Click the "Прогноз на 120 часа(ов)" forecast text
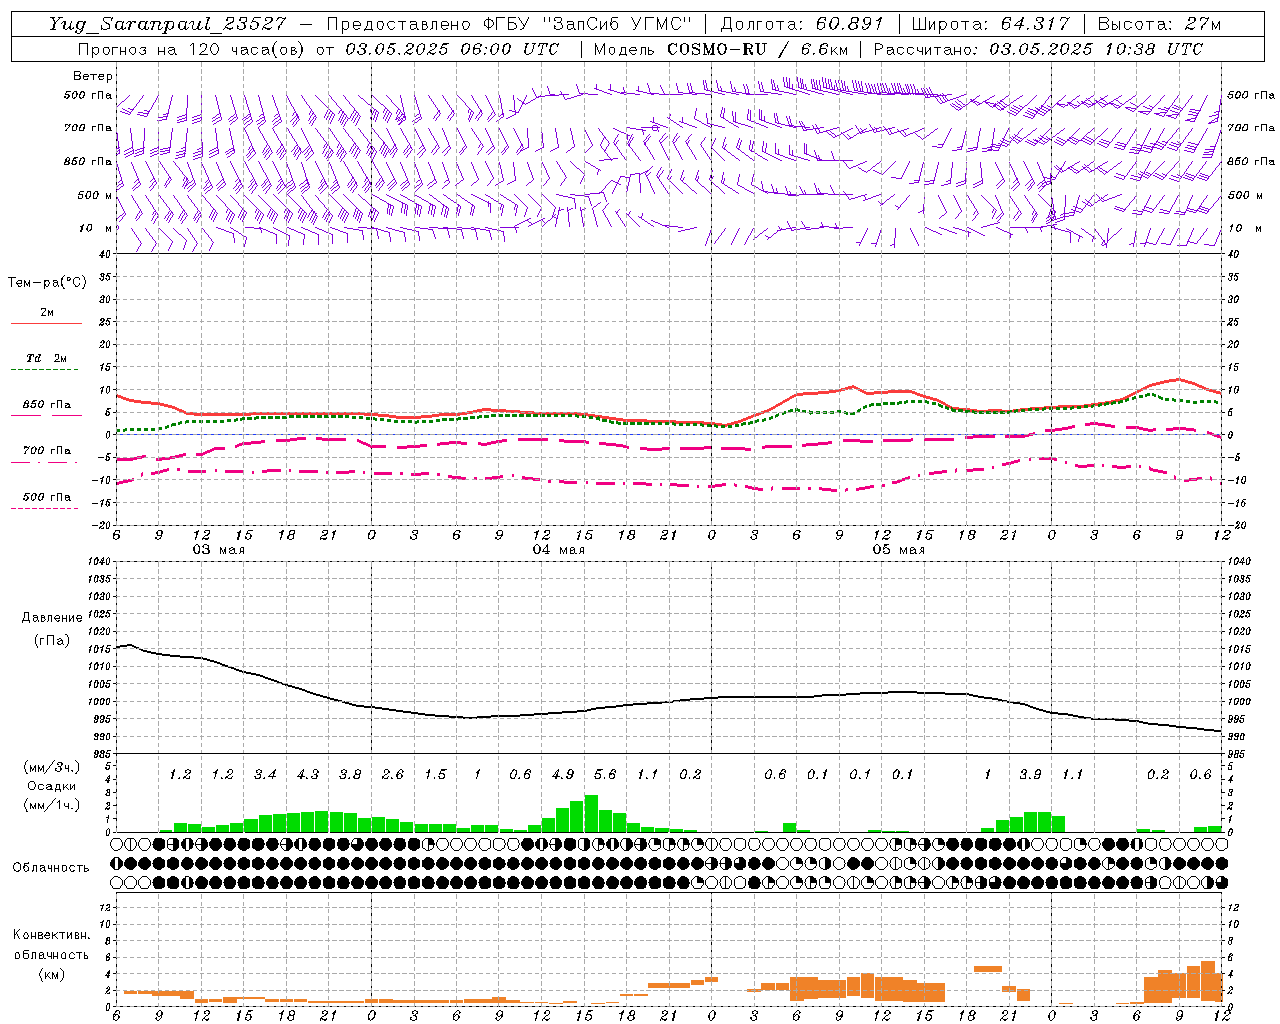1280x1024 pixels. (x=193, y=49)
